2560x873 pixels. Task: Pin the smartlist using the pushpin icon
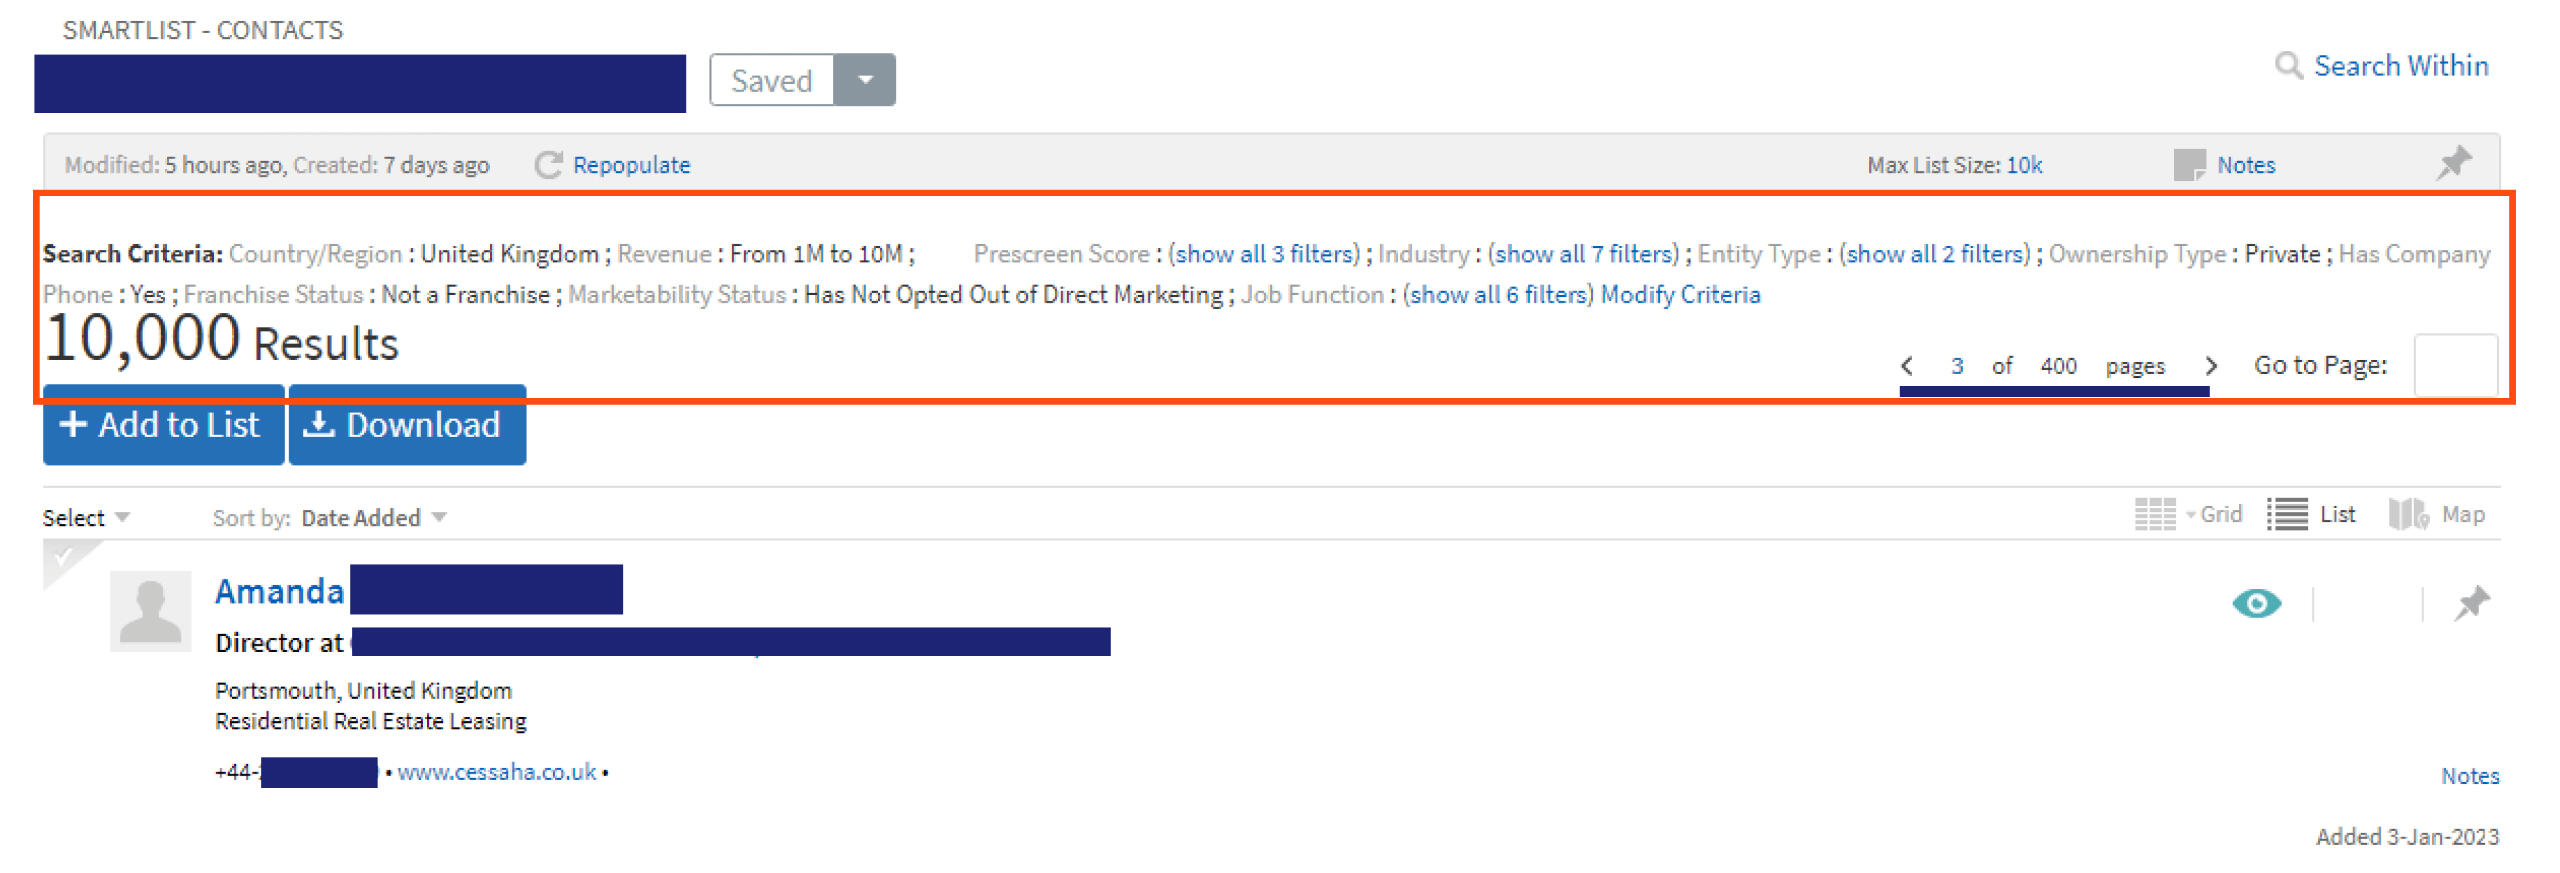[x=2455, y=161]
